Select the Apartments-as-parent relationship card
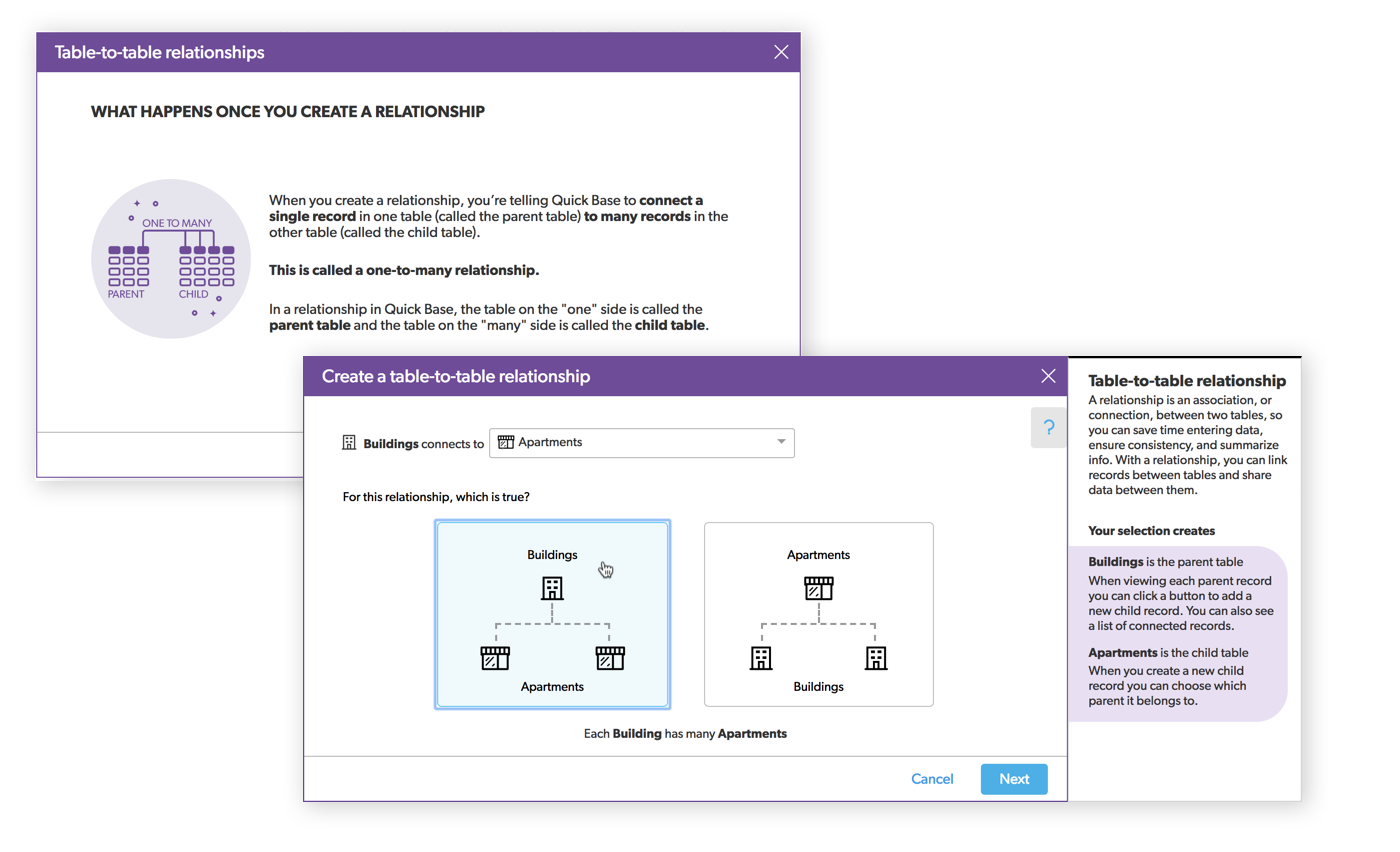 (x=818, y=614)
